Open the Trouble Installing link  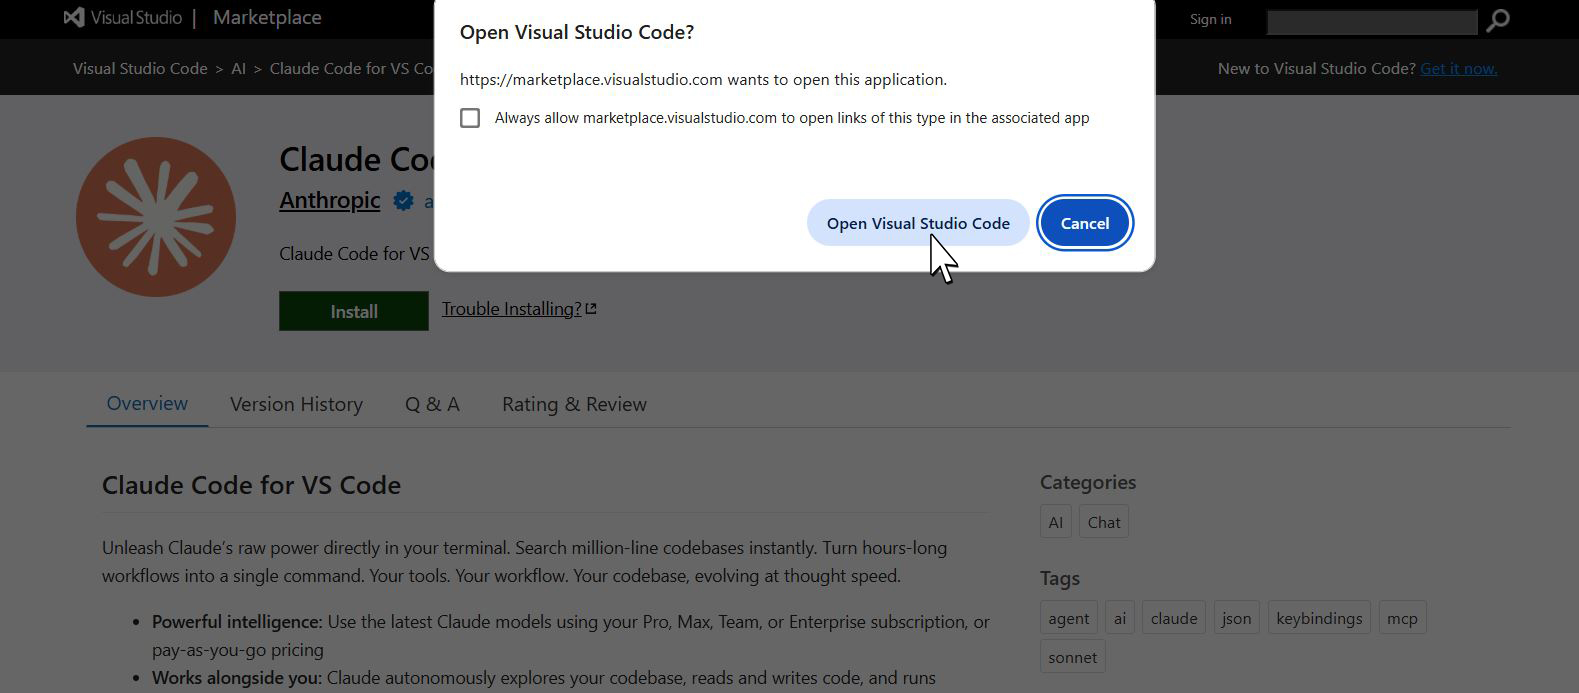pyautogui.click(x=511, y=309)
